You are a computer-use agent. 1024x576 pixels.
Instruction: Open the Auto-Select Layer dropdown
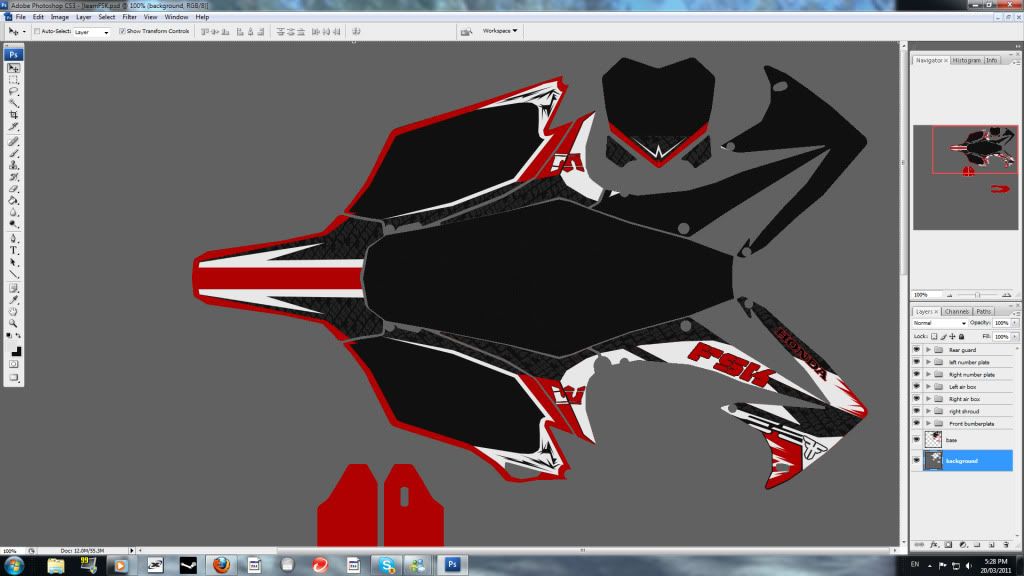point(91,31)
